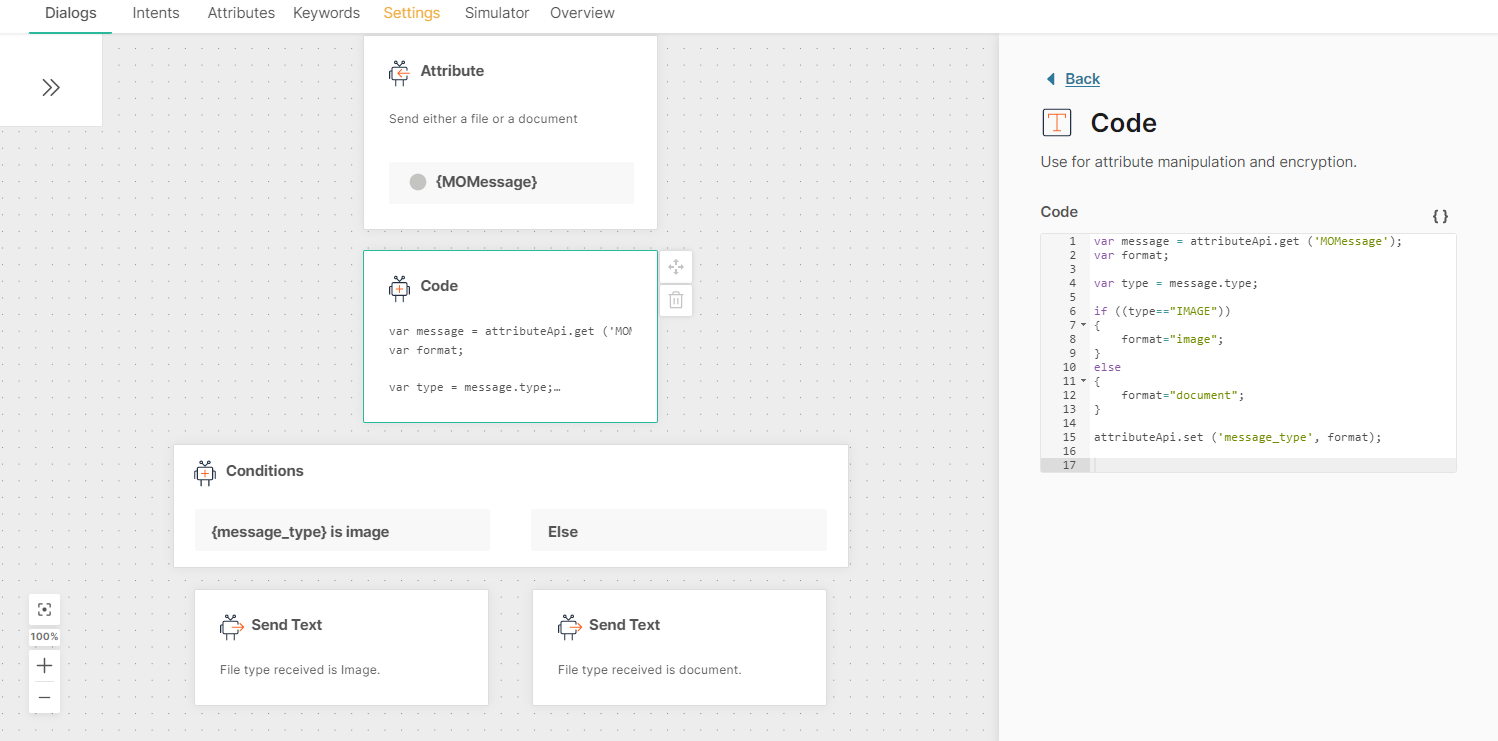The image size is (1498, 741).
Task: Insert attribute with curly braces icon
Action: click(x=1440, y=216)
